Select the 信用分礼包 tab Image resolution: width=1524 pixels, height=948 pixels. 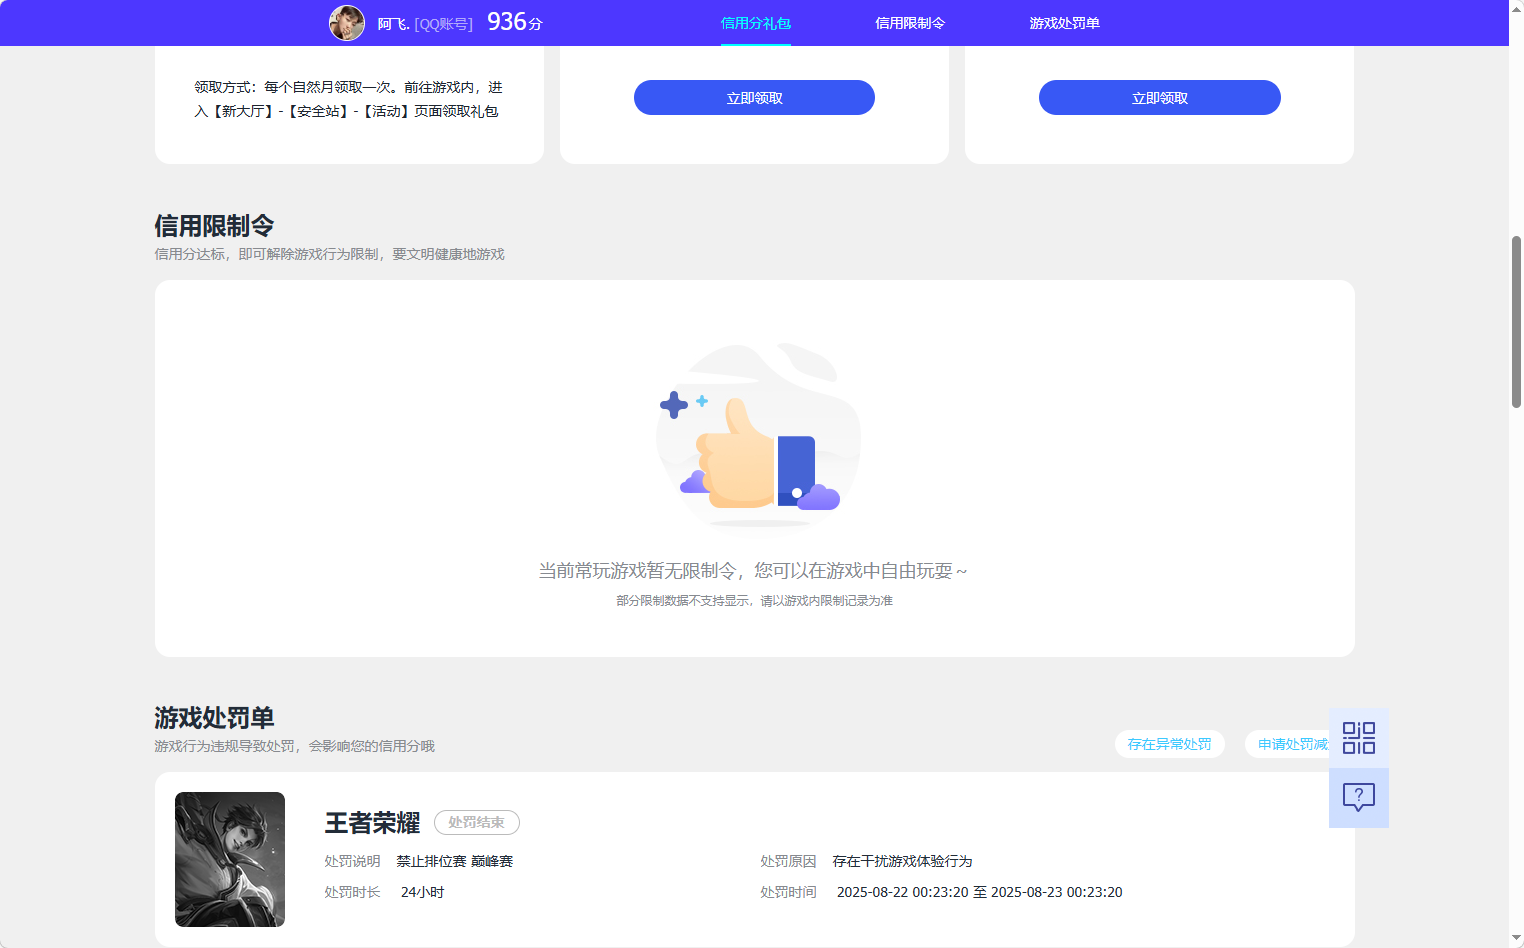pyautogui.click(x=755, y=22)
